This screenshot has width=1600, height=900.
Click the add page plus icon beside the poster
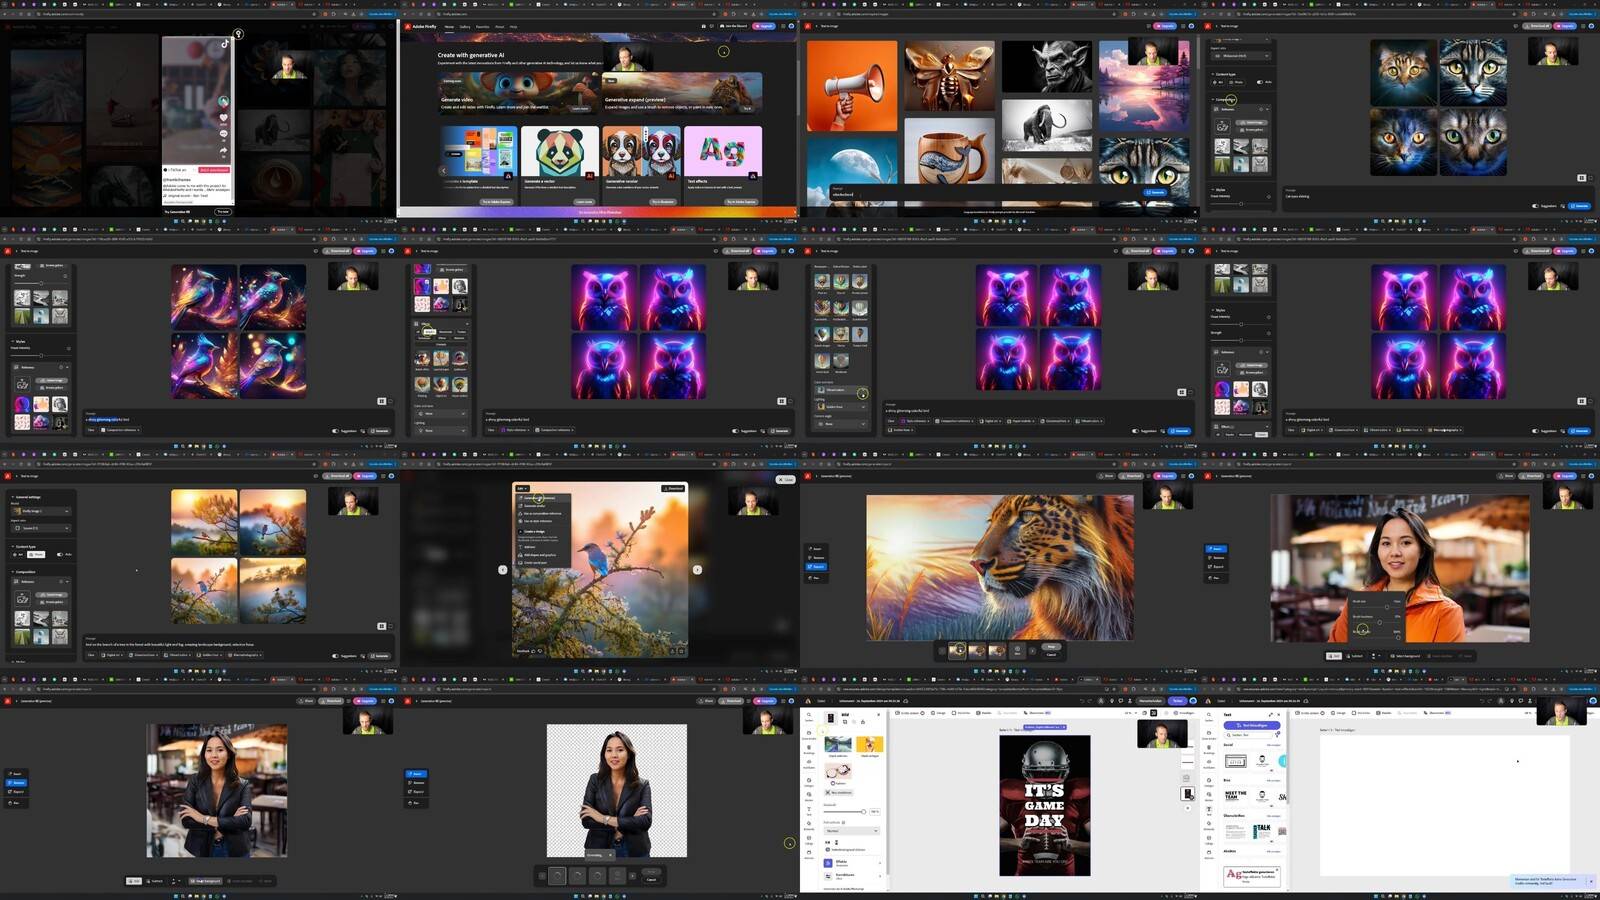pyautogui.click(x=1188, y=808)
